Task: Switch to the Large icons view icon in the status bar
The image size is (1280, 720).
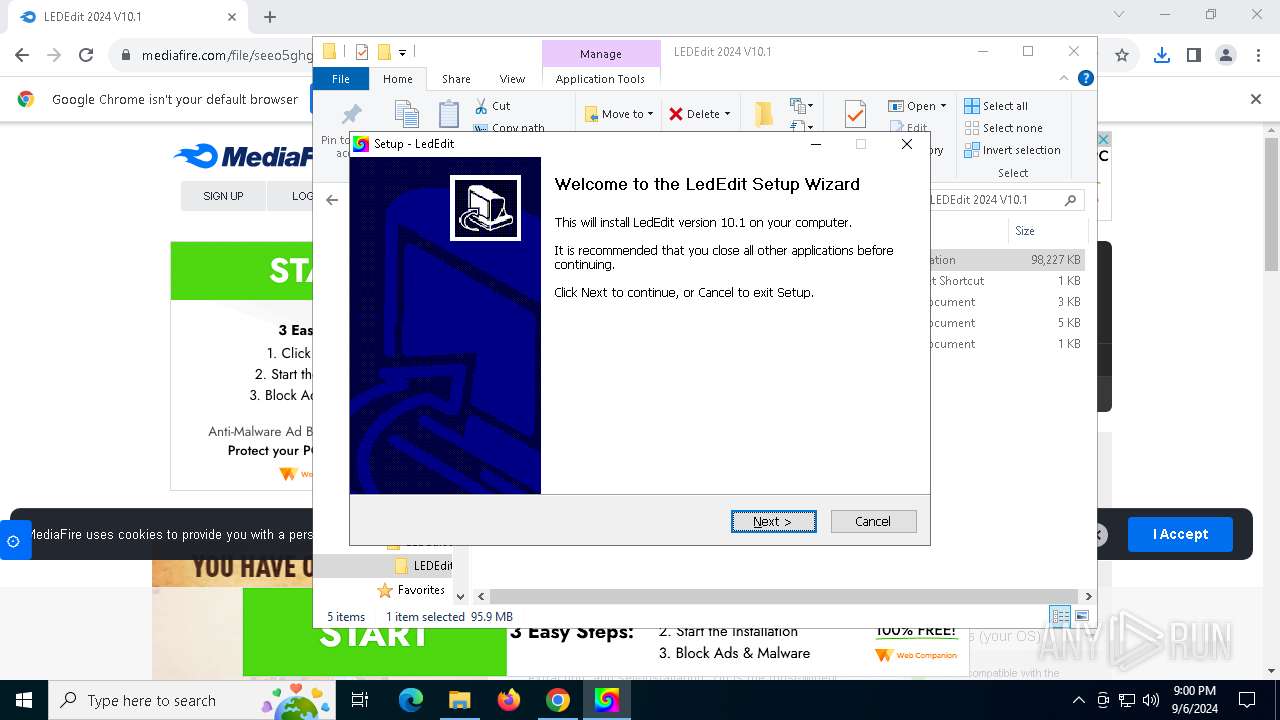Action: point(1081,616)
